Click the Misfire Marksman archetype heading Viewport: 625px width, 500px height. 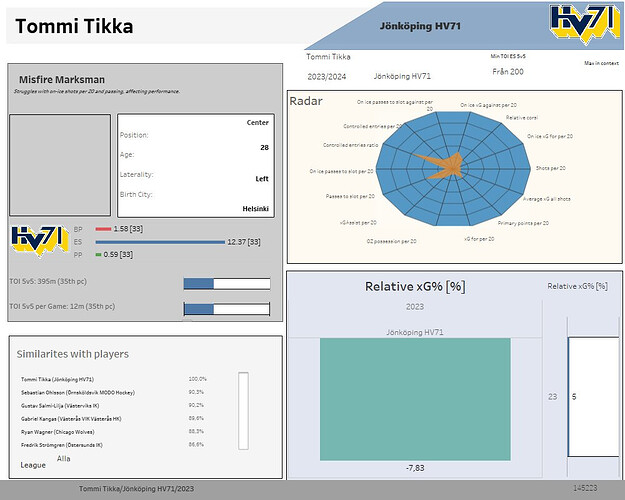pyautogui.click(x=62, y=80)
